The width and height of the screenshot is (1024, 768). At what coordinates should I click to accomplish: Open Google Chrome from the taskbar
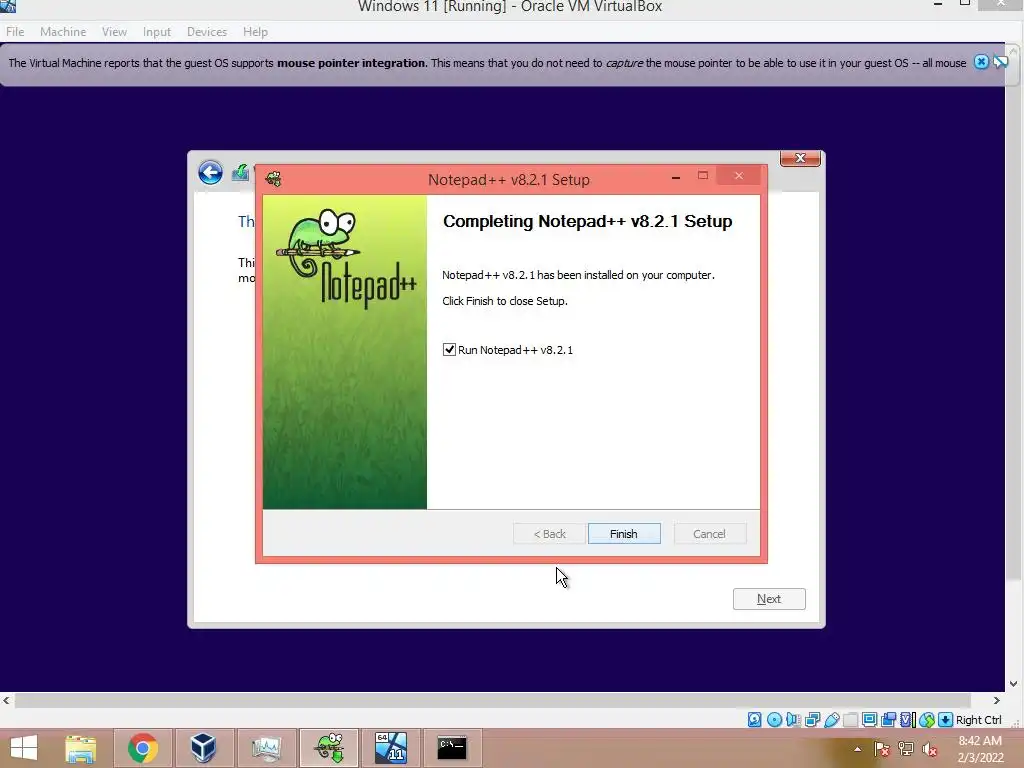tap(143, 748)
